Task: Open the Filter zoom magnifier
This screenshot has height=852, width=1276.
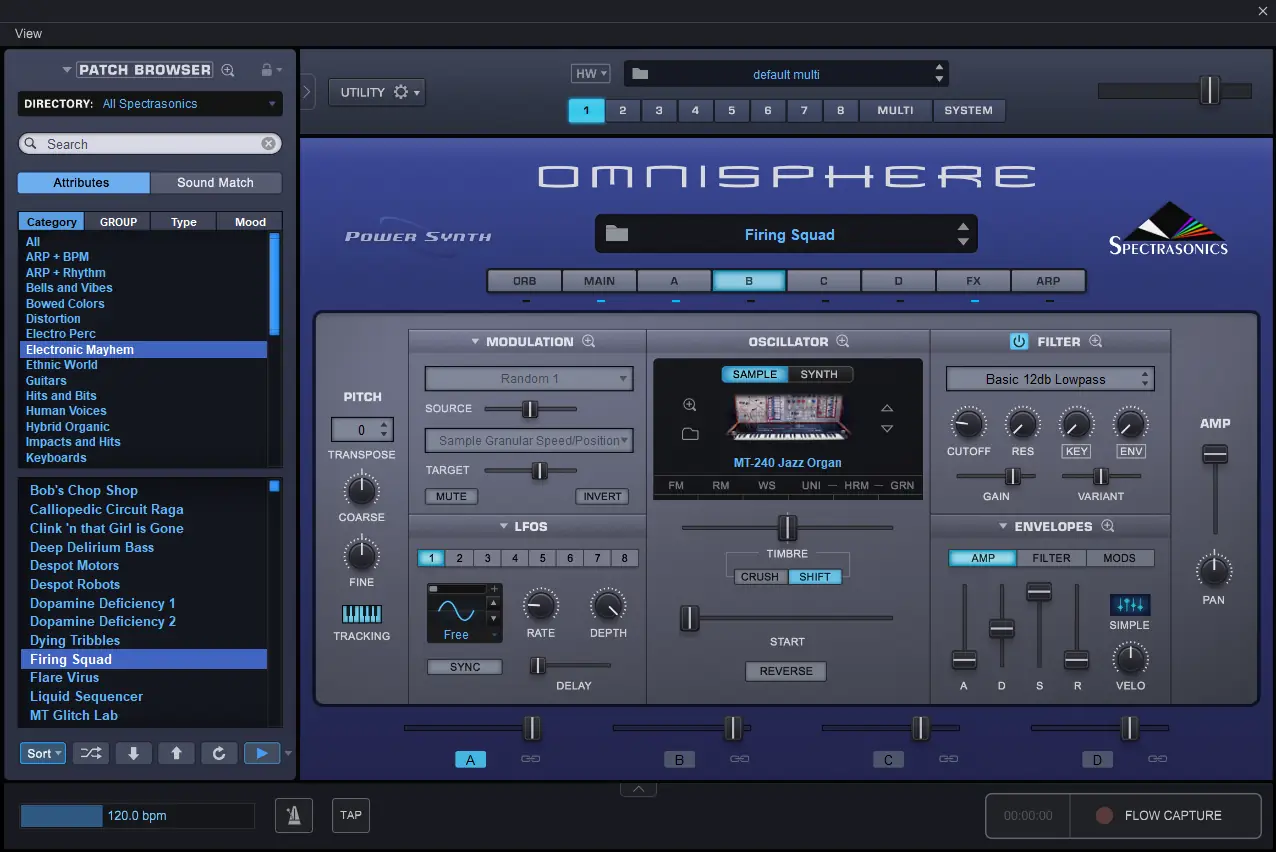Action: click(x=1096, y=341)
